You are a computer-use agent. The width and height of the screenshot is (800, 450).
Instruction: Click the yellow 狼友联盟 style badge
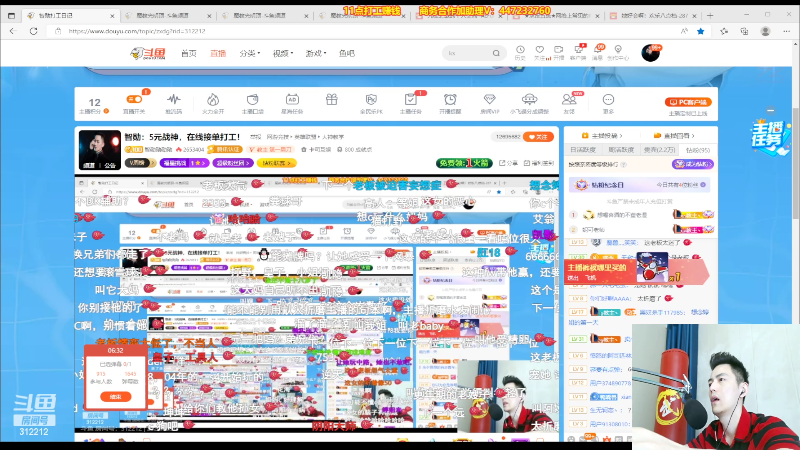pyautogui.click(x=277, y=163)
